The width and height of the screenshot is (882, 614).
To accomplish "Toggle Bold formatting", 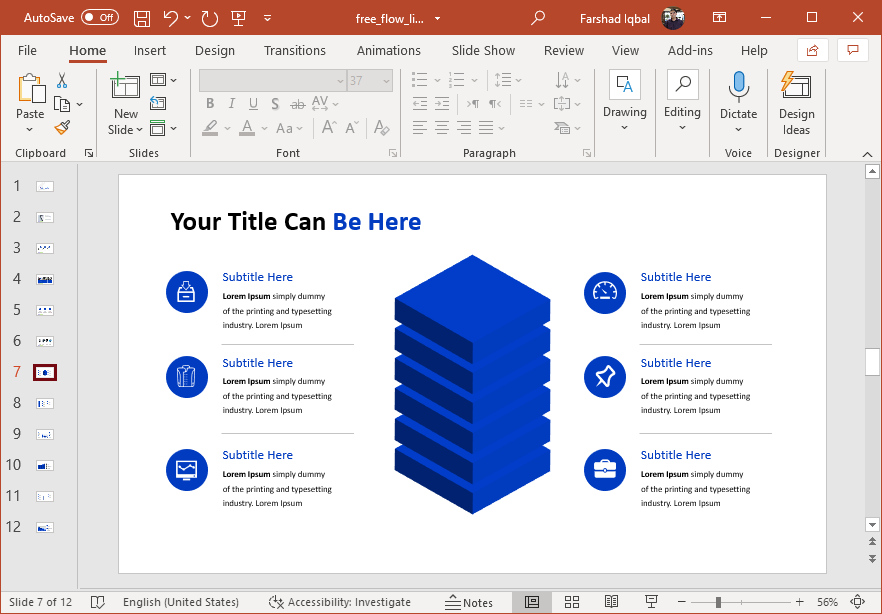I will (x=210, y=104).
